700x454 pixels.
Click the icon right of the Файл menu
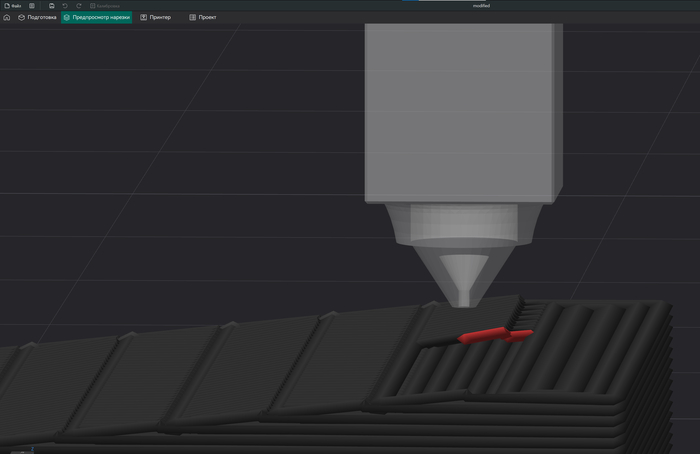(32, 6)
